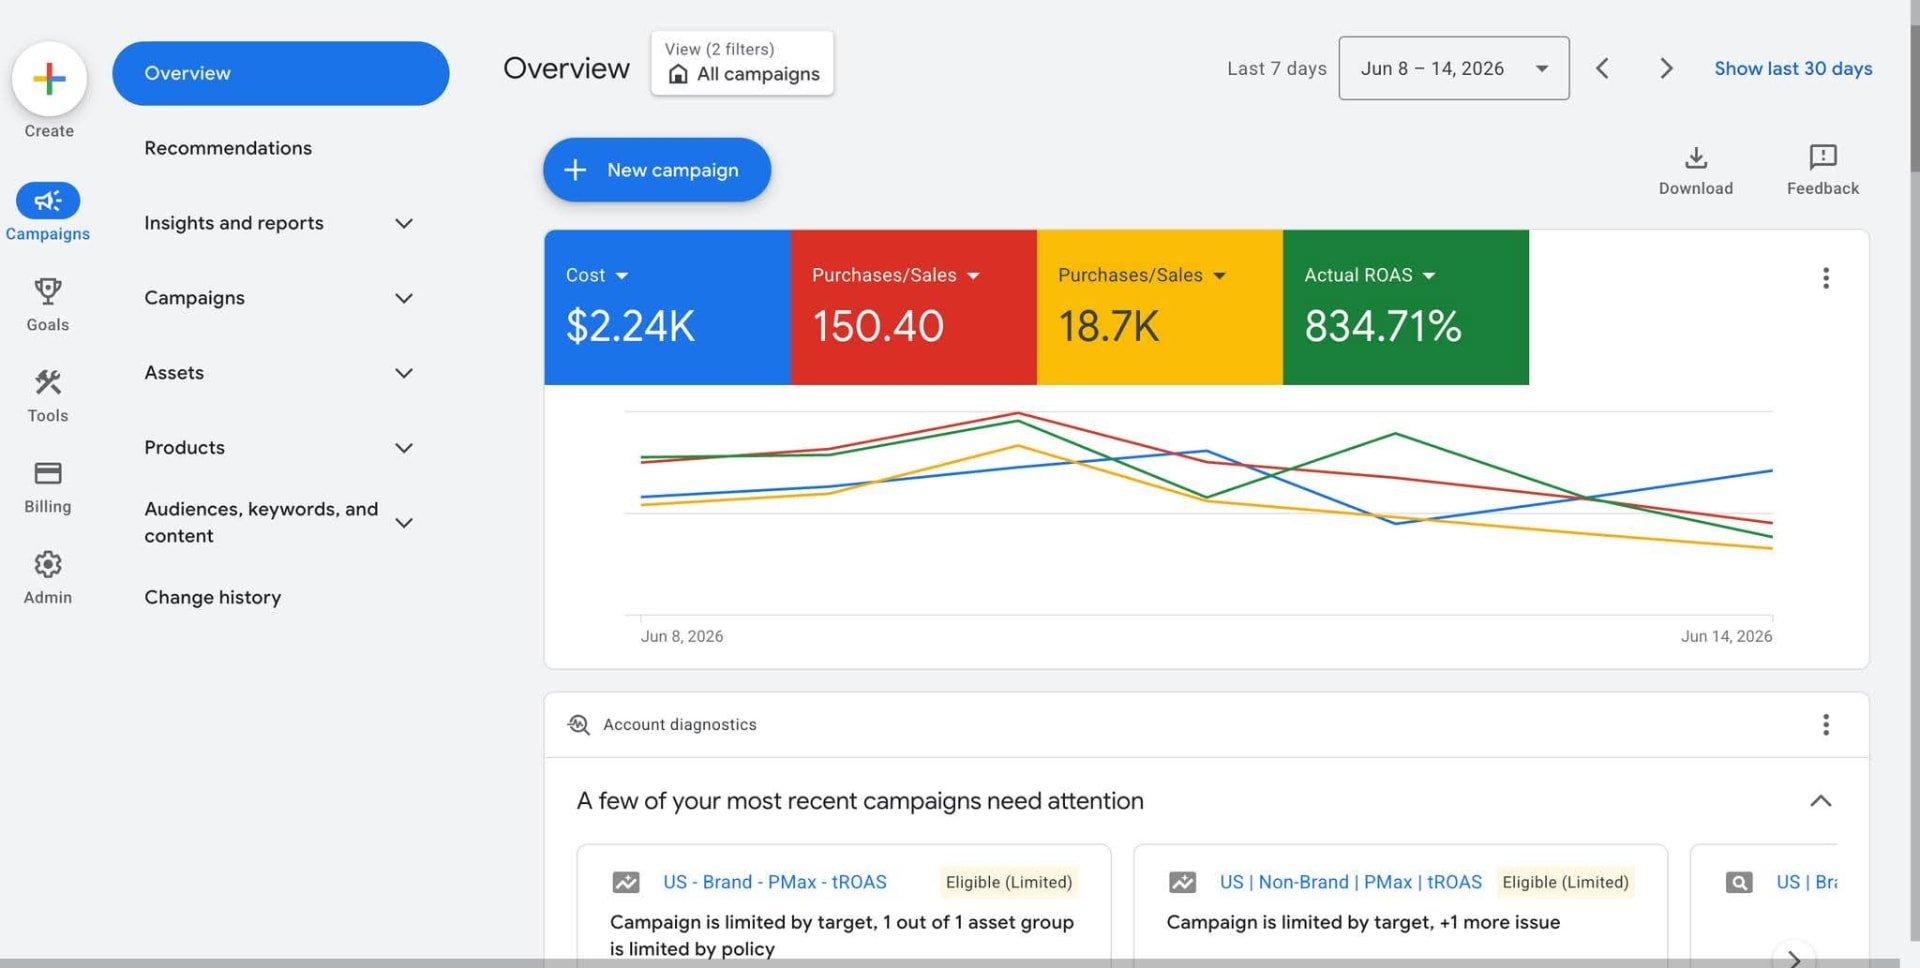
Task: Select the Overview menu item
Action: tap(280, 73)
